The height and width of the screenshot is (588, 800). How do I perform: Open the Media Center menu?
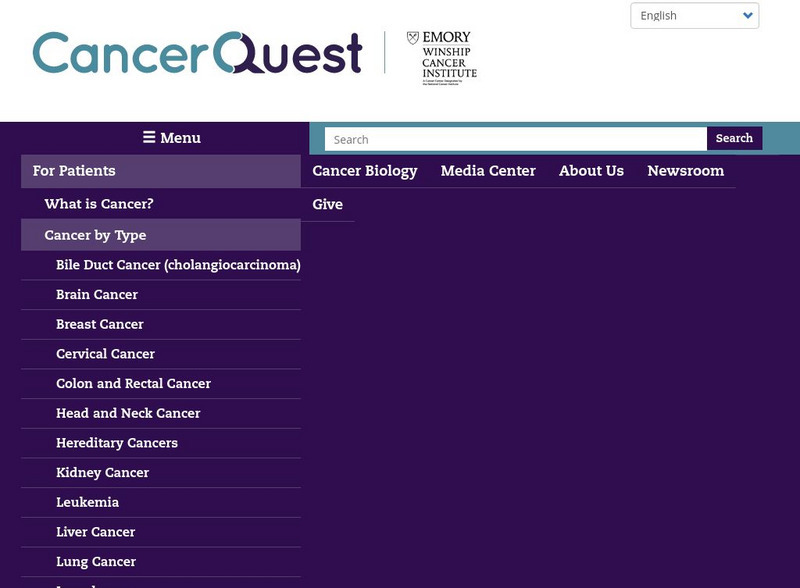[489, 171]
